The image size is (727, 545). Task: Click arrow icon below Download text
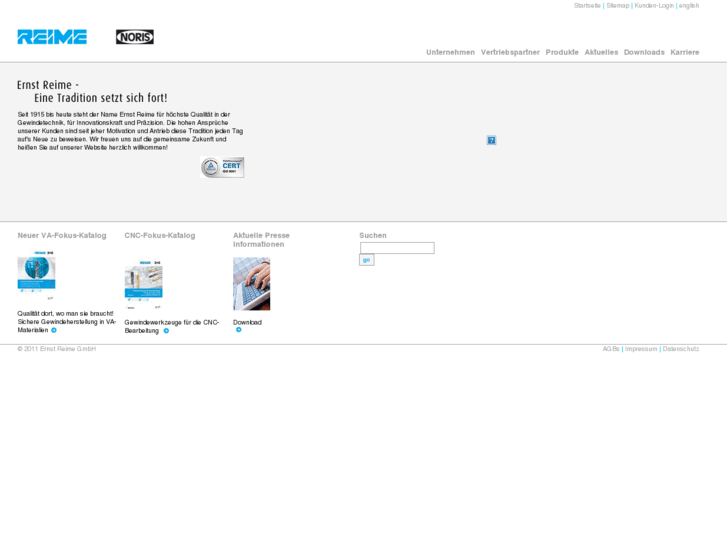[238, 330]
